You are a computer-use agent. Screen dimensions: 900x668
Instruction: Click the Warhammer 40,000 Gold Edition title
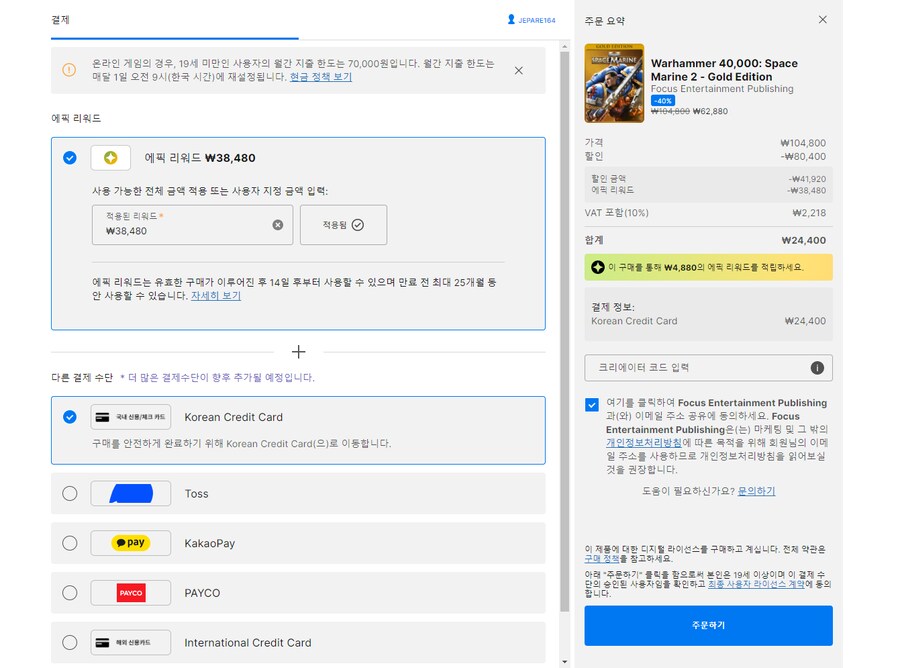click(724, 70)
